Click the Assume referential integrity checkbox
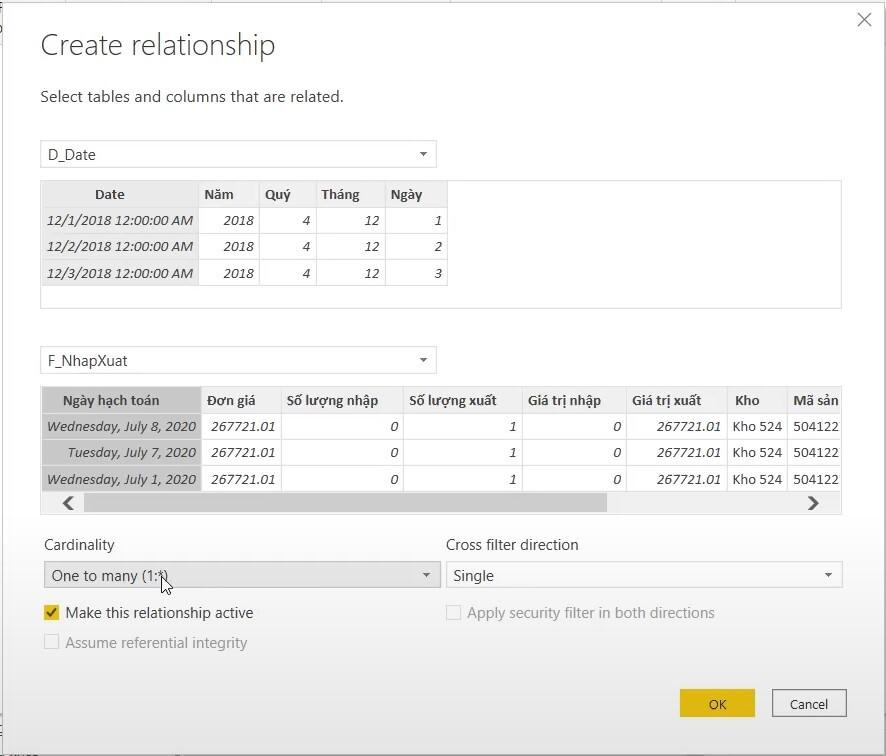Viewport: 886px width, 756px height. tap(51, 642)
